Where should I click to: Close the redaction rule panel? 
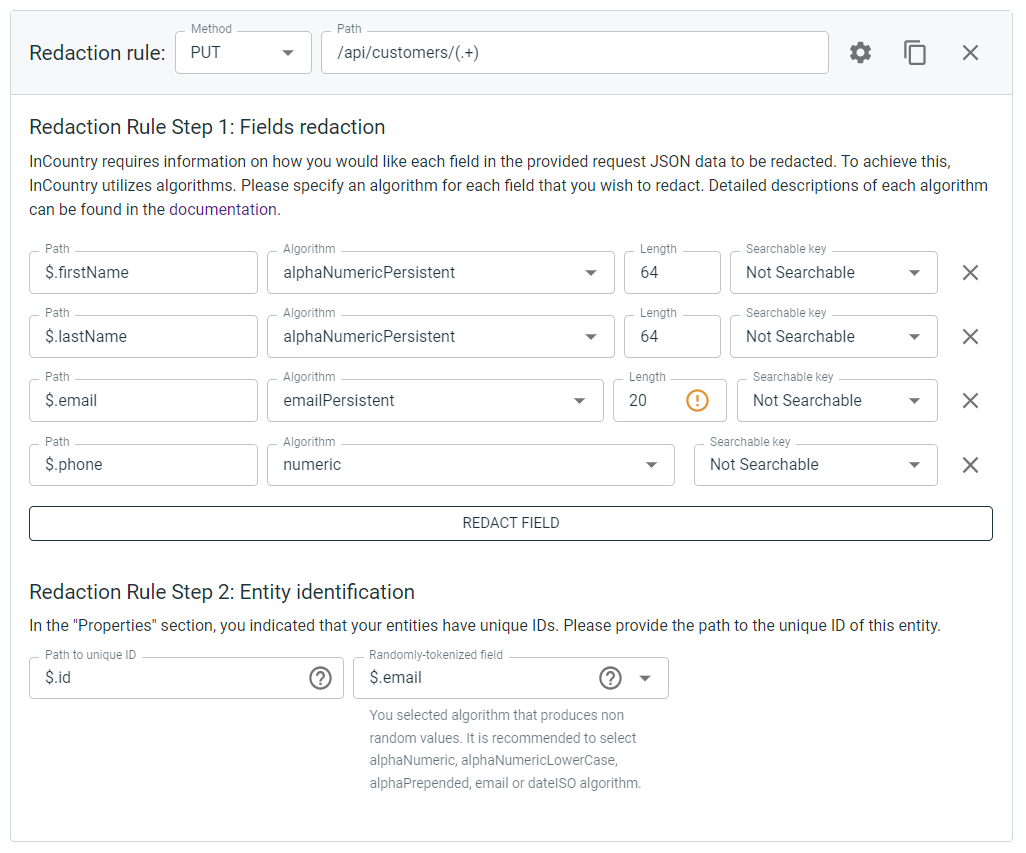(x=970, y=53)
